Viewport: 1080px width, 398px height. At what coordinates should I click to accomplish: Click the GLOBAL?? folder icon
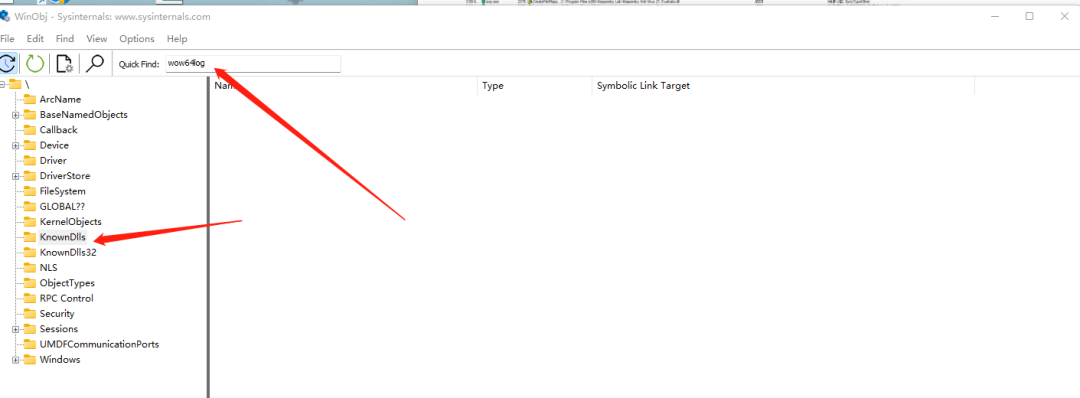pos(30,206)
